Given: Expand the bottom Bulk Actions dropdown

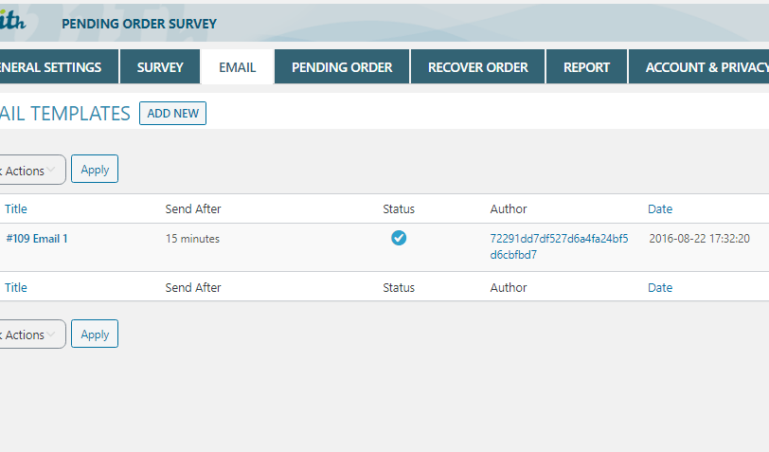Looking at the screenshot, I should (x=30, y=335).
